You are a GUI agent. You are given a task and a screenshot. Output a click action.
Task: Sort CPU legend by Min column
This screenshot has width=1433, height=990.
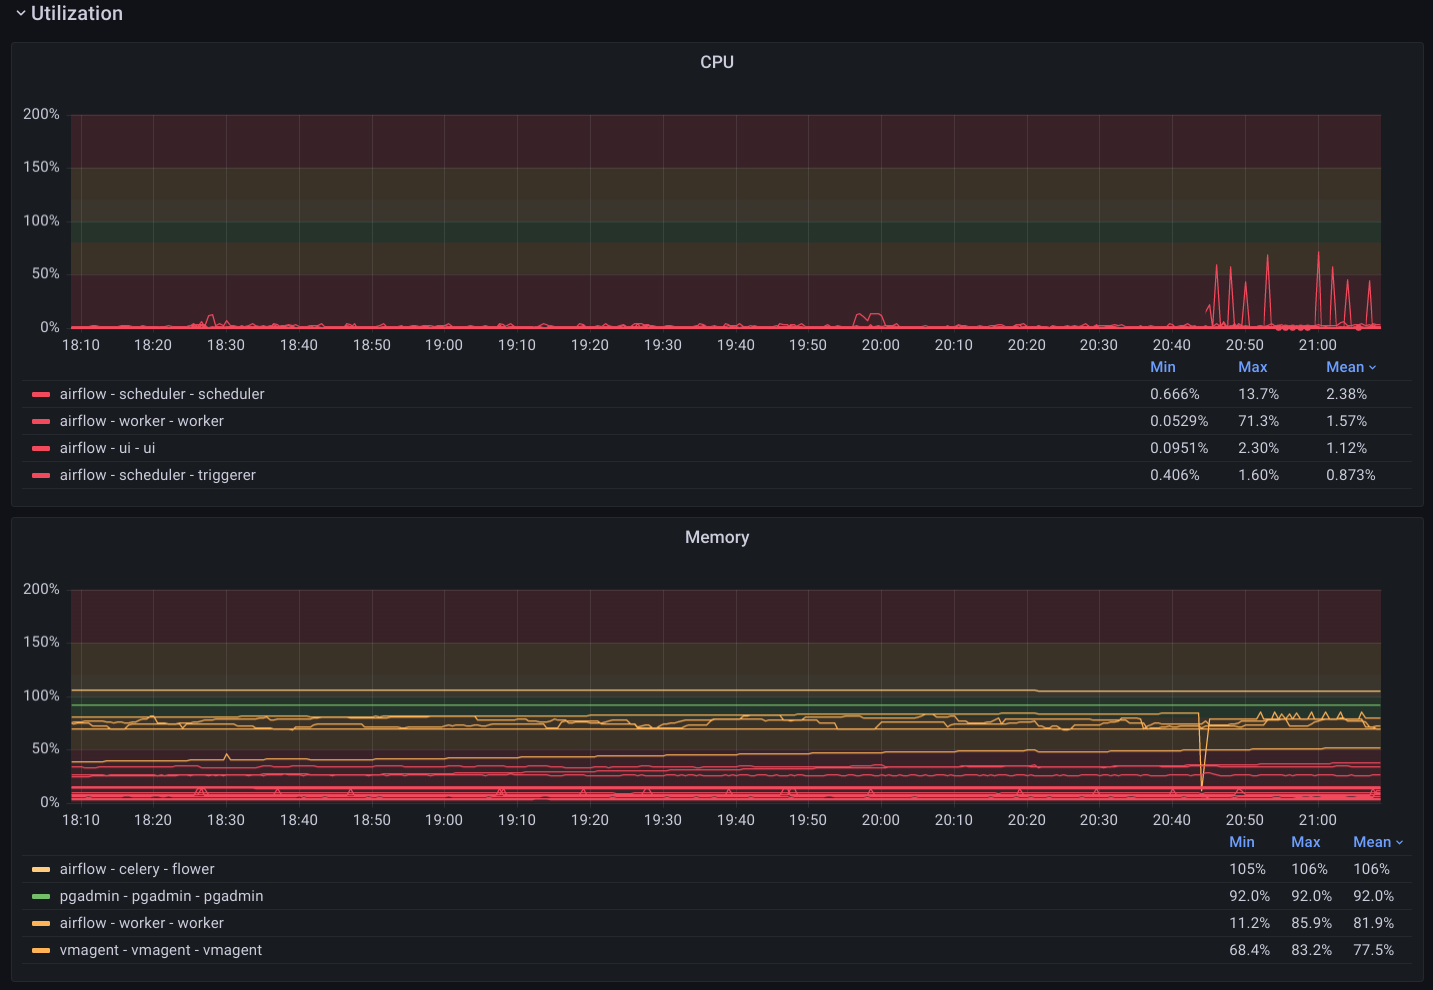tap(1162, 367)
